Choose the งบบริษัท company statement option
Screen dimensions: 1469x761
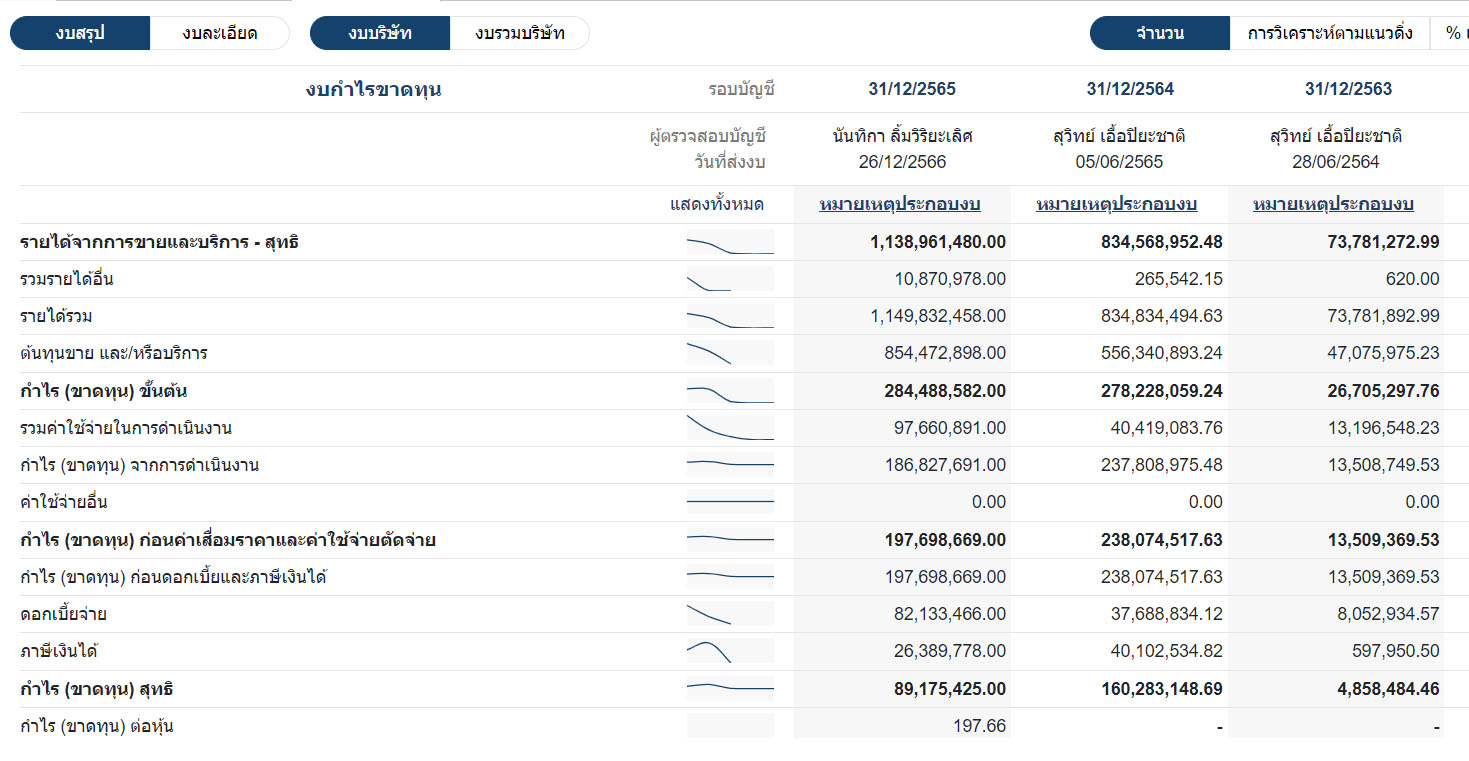click(380, 33)
